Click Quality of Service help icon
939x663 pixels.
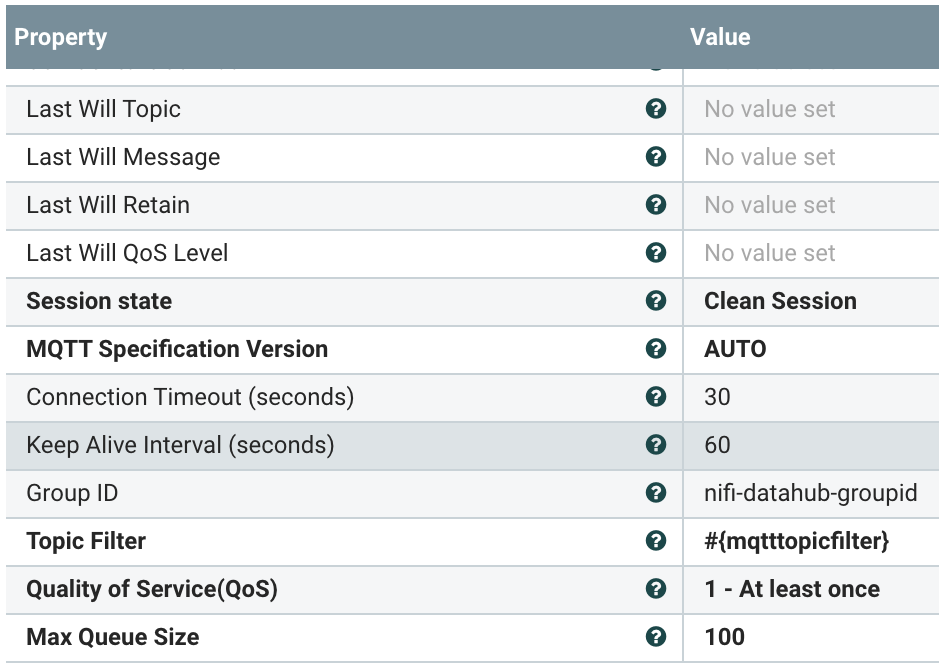click(x=656, y=589)
